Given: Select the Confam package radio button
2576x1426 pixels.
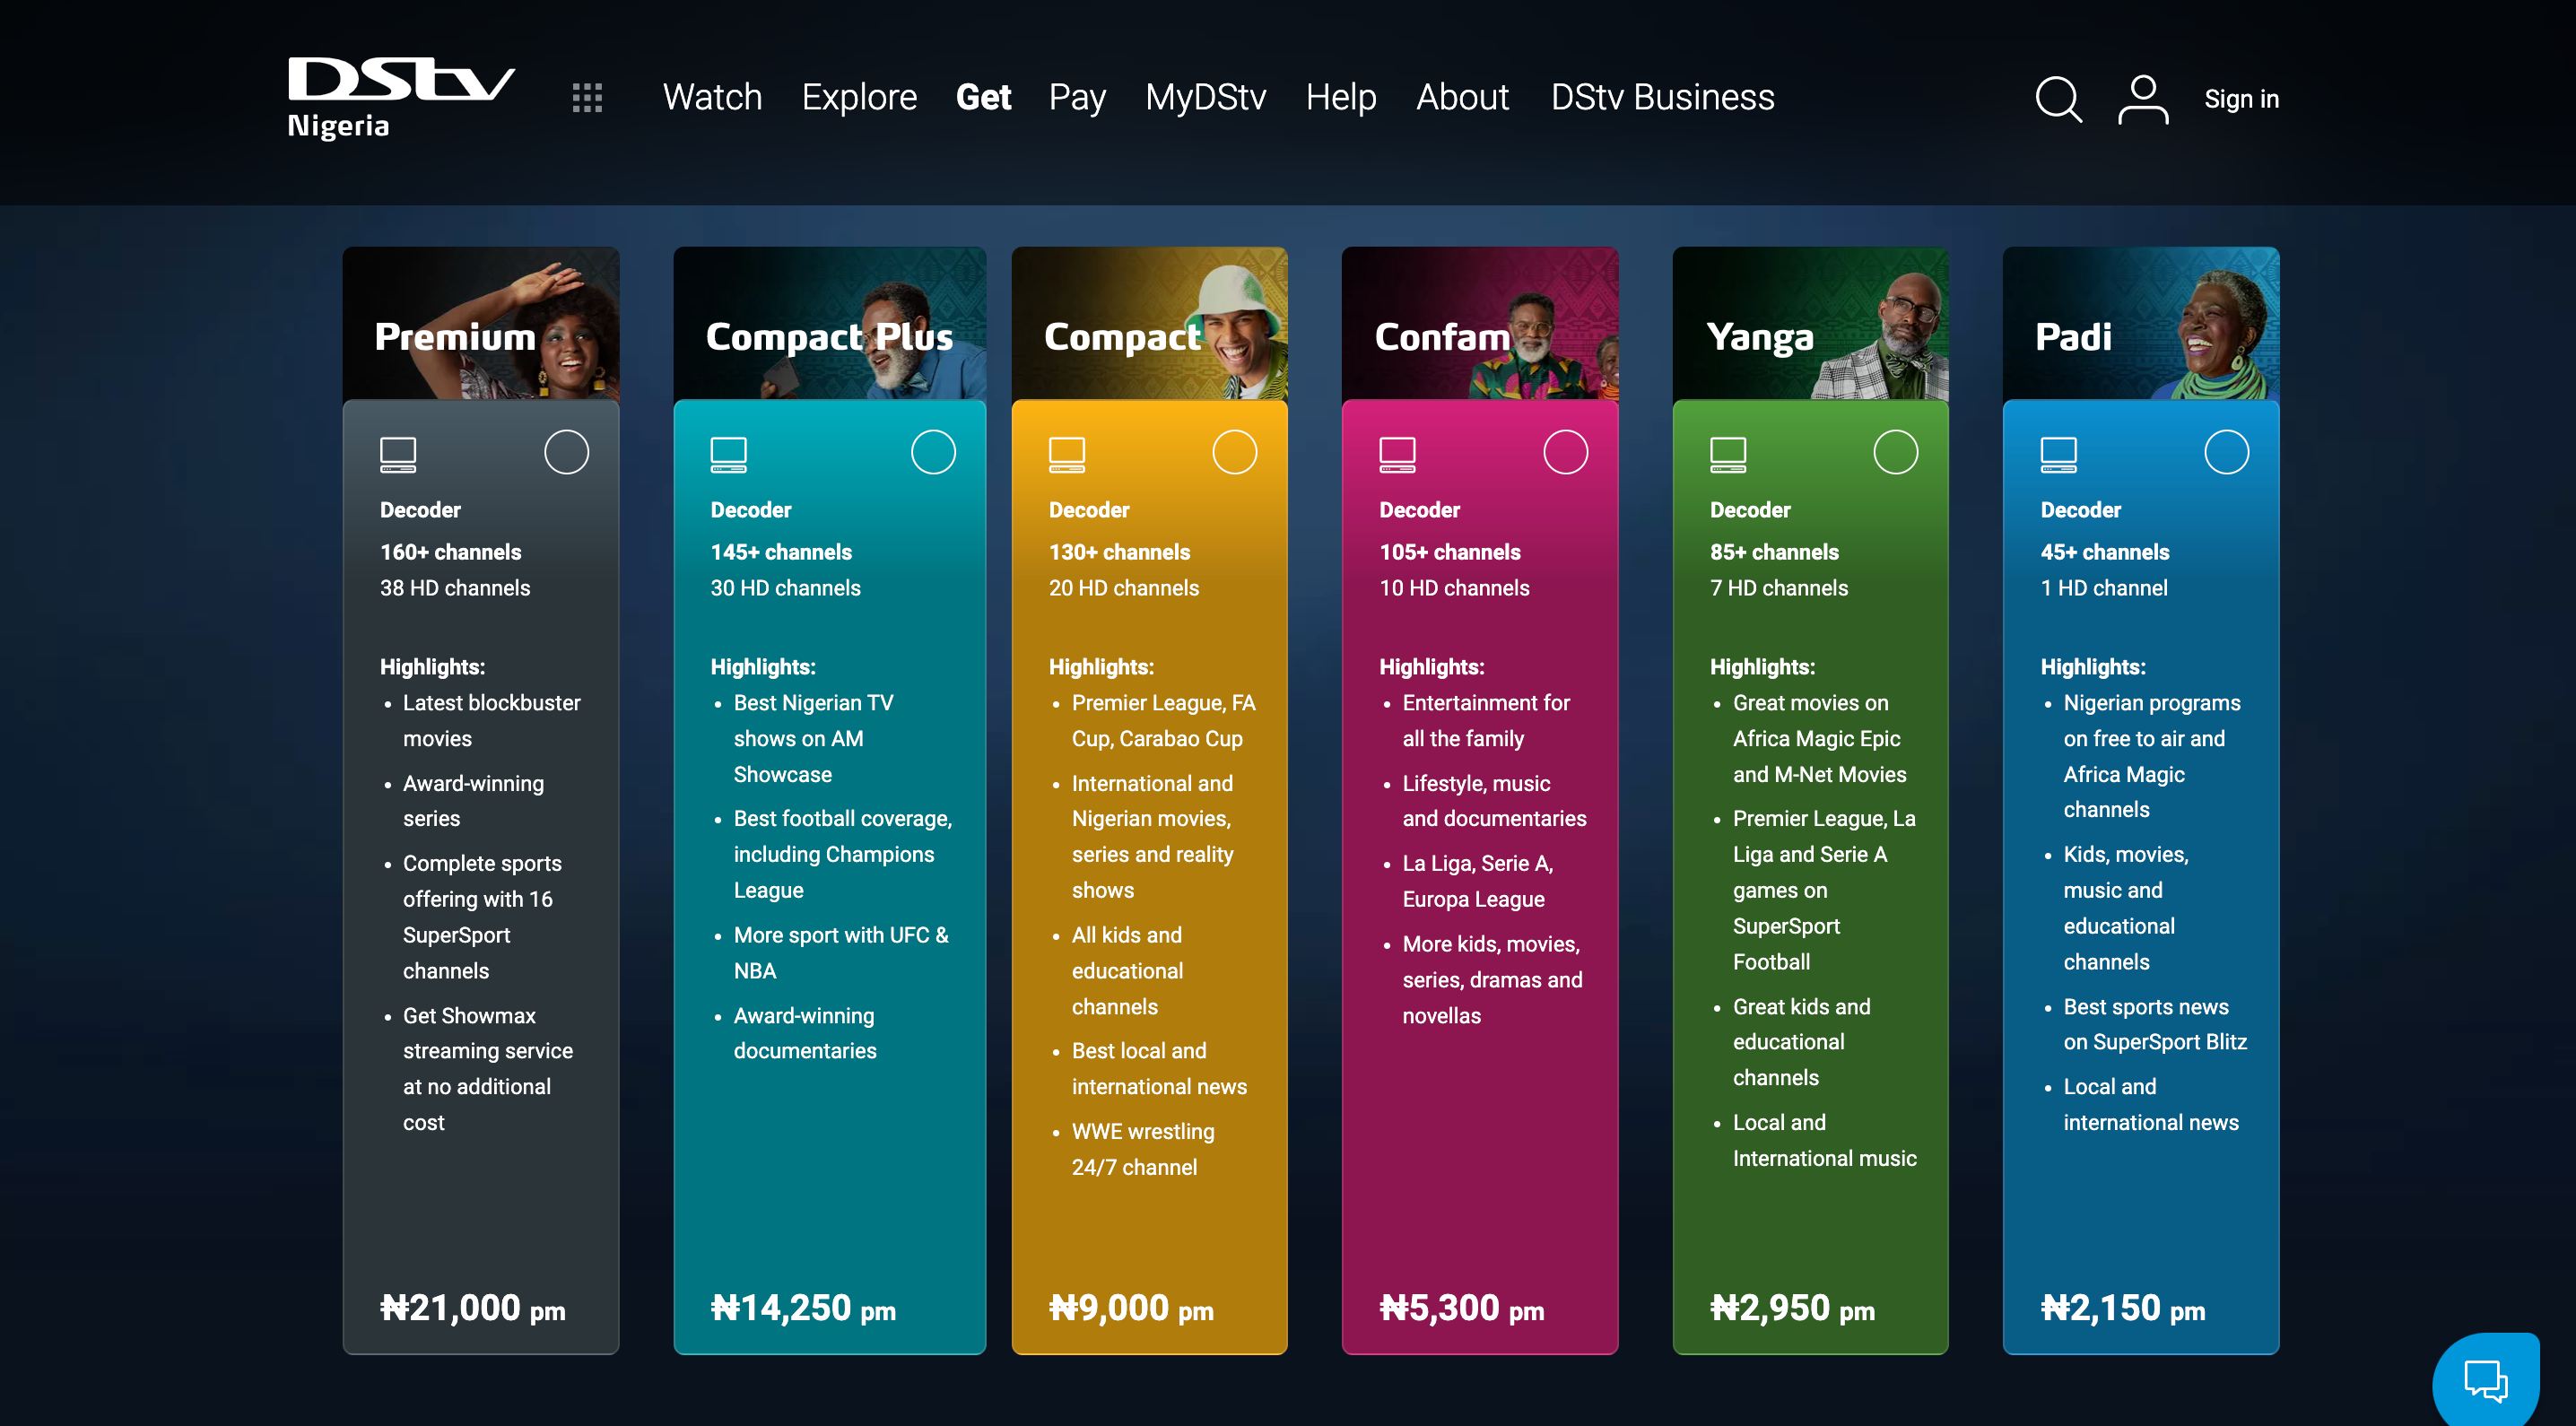Looking at the screenshot, I should point(1565,452).
